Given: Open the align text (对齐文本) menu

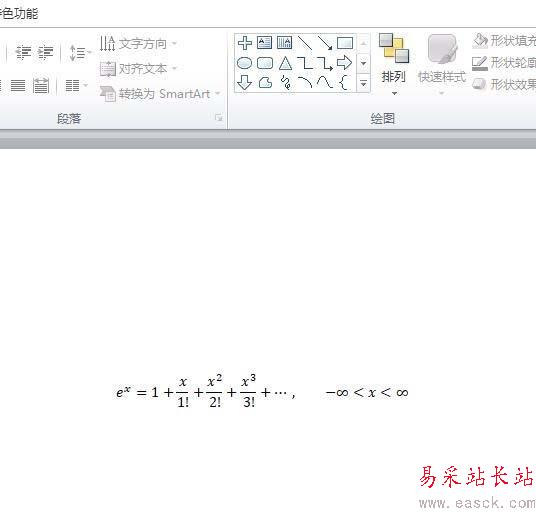Looking at the screenshot, I should point(138,69).
